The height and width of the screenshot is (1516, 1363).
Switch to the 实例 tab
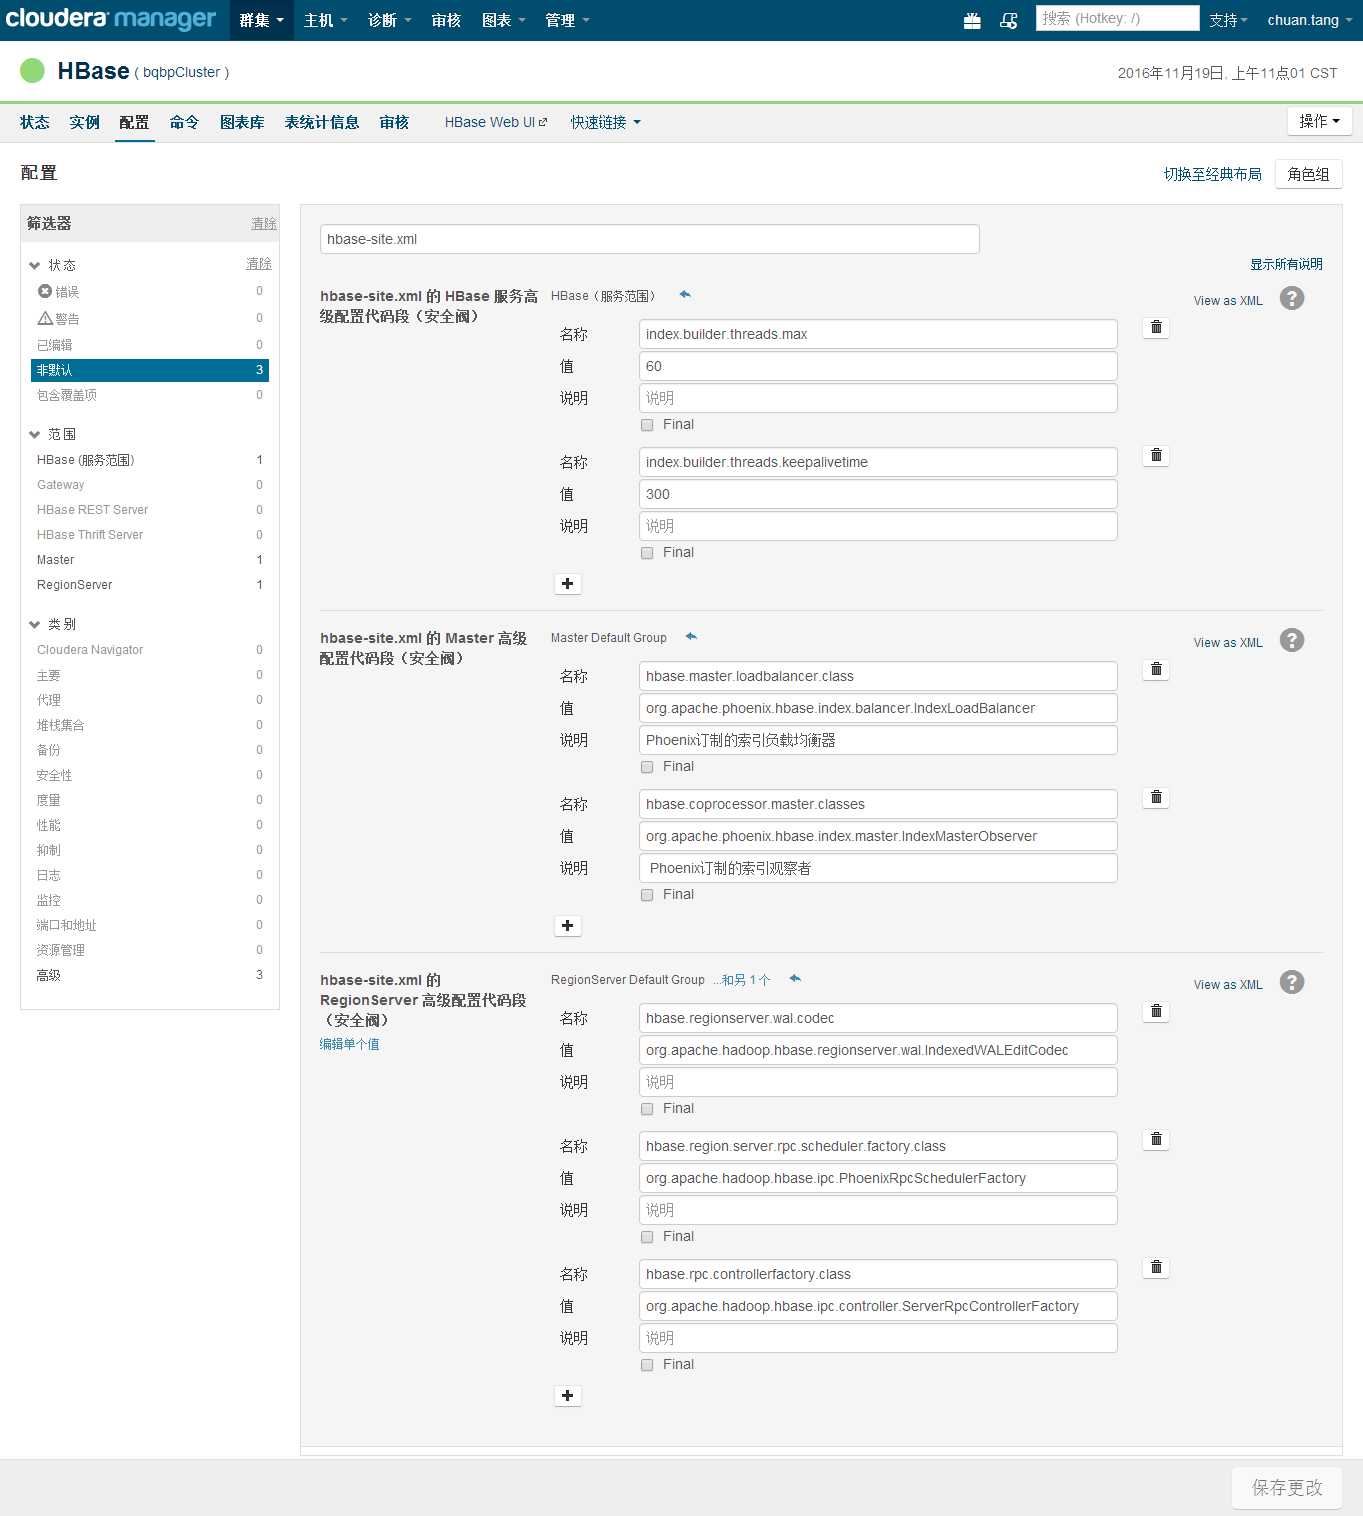(x=85, y=122)
